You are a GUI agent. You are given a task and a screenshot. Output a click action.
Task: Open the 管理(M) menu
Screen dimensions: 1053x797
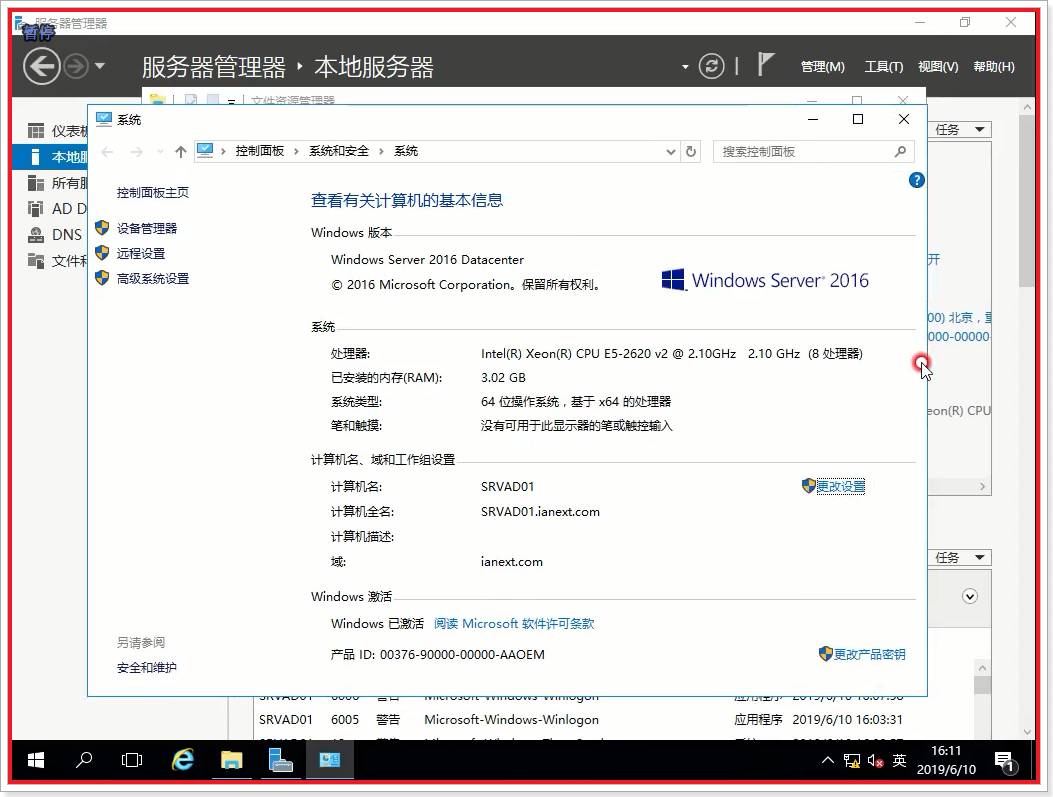823,66
